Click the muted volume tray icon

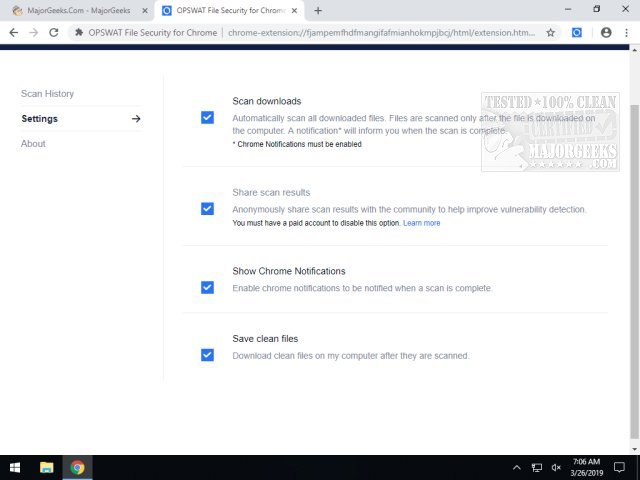point(556,468)
